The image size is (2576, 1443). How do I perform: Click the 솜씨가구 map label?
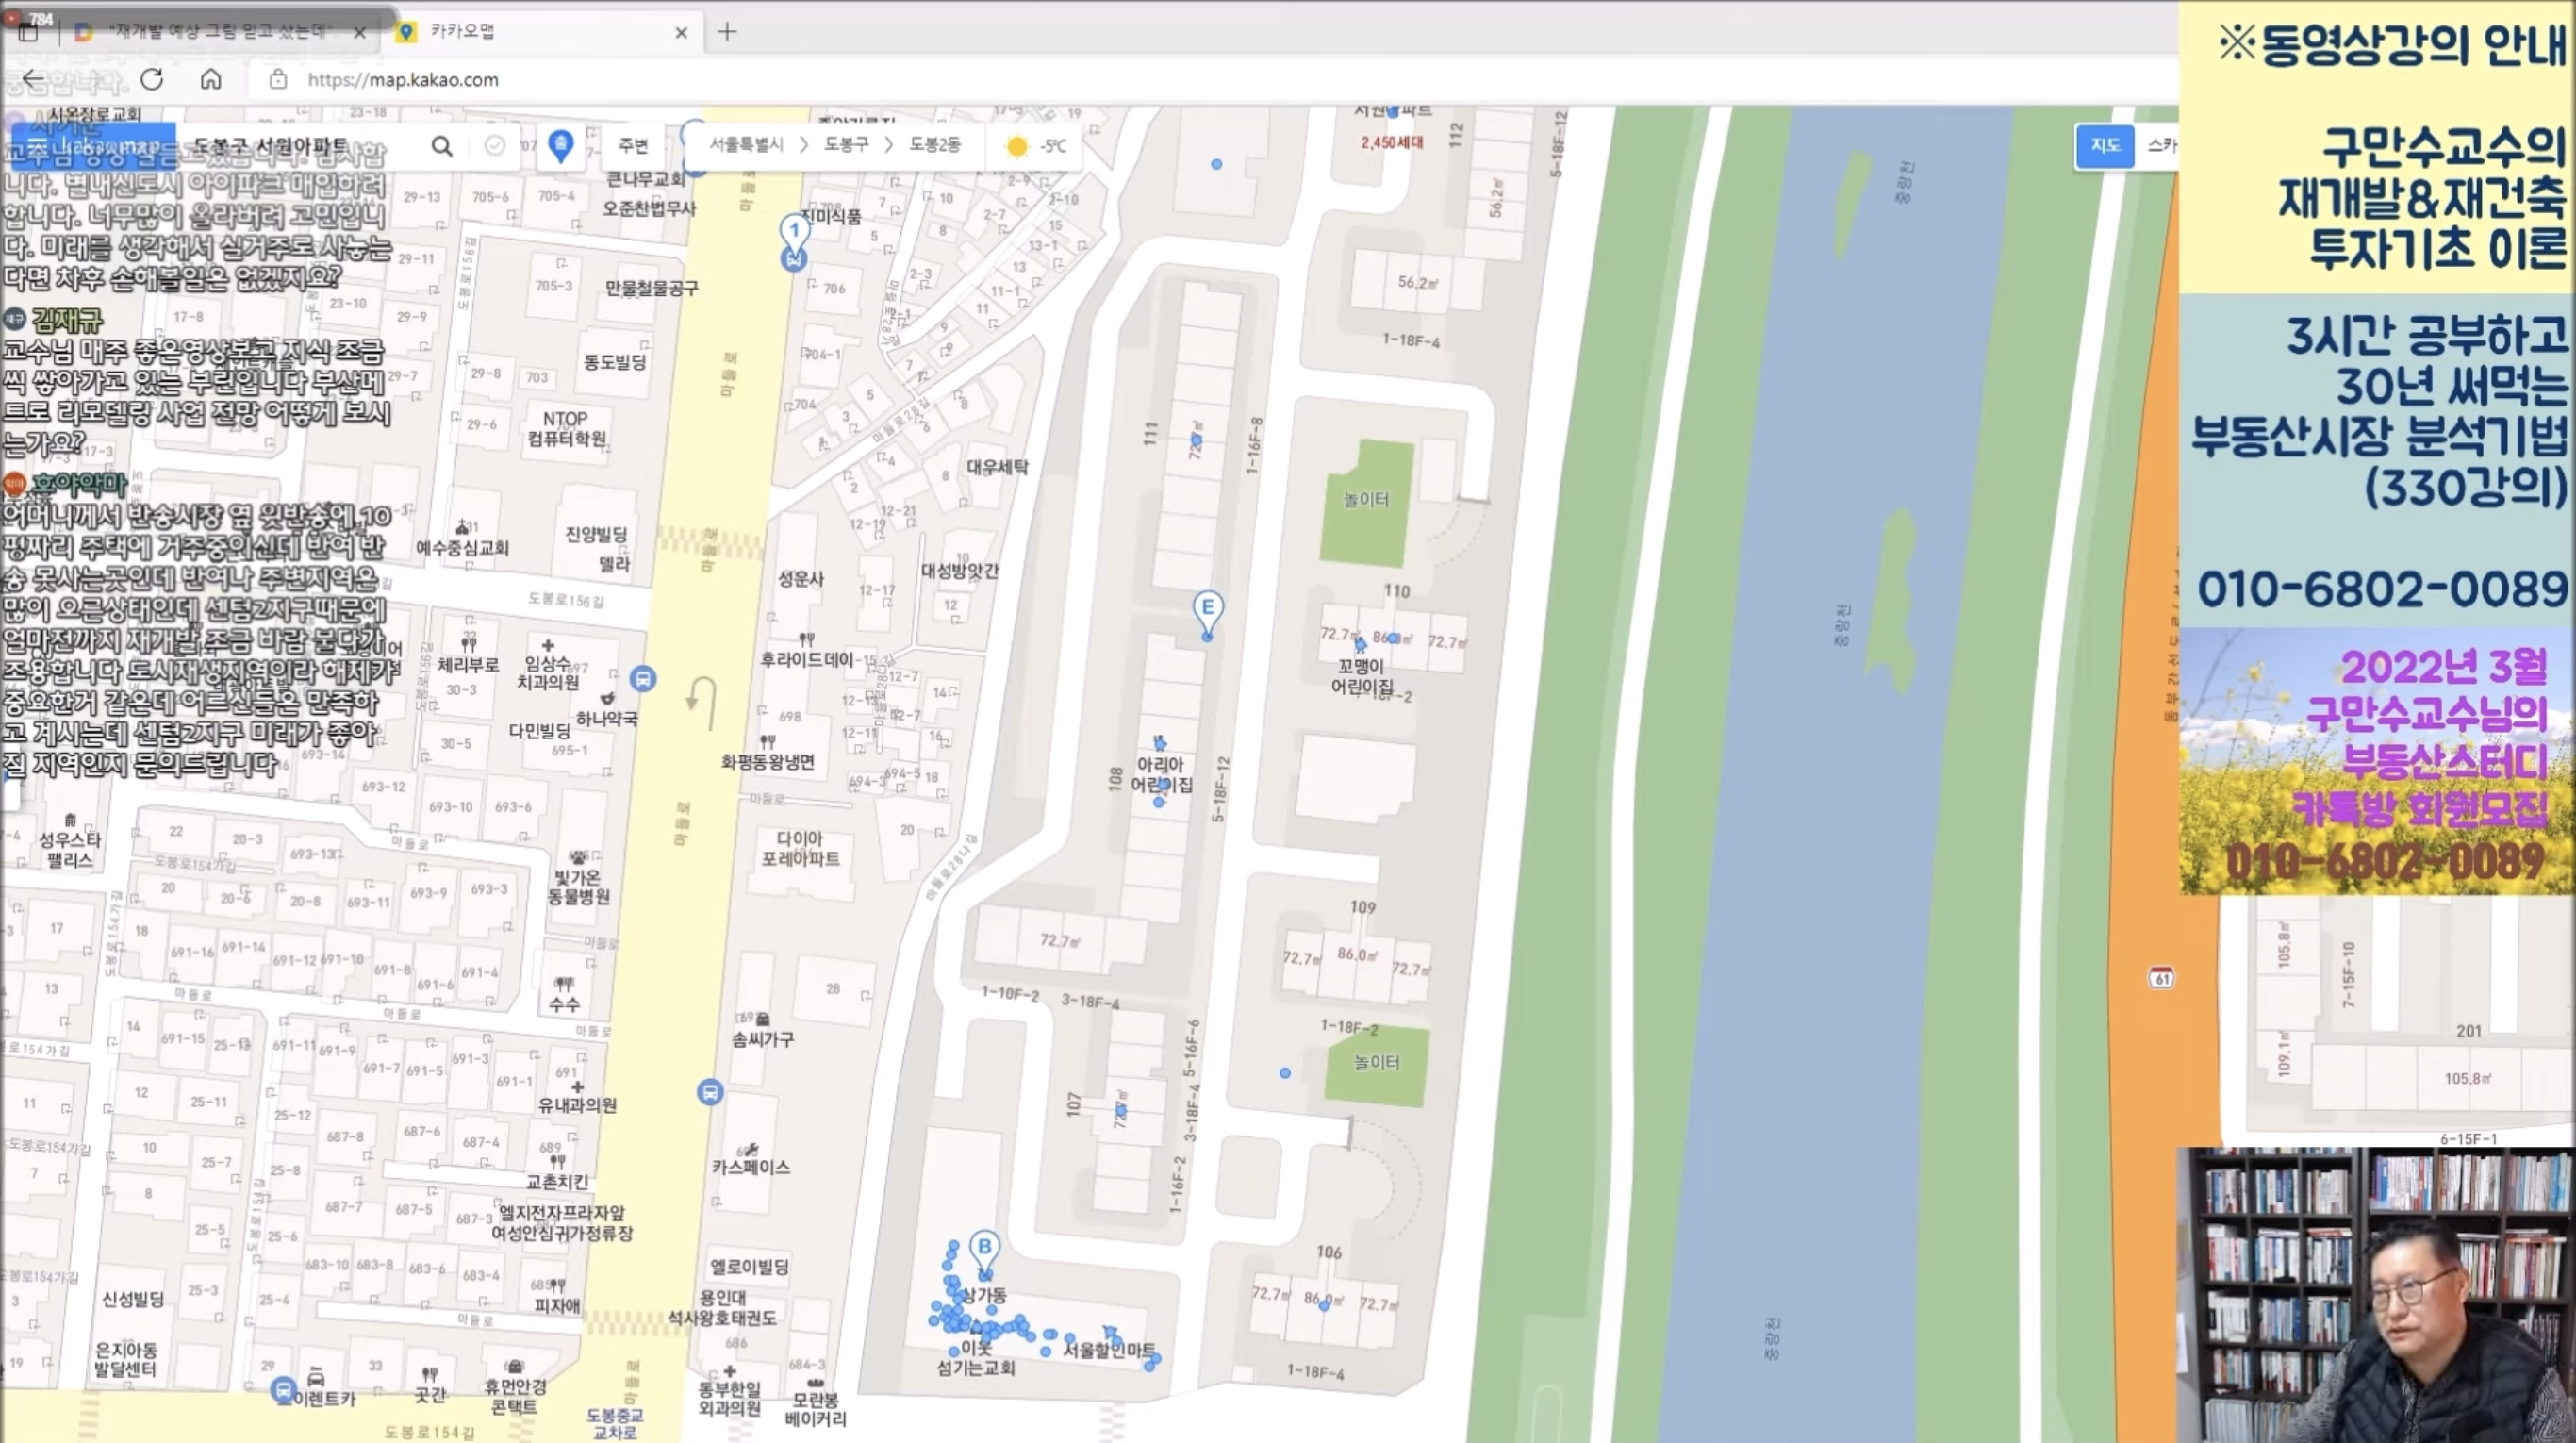pos(763,1039)
